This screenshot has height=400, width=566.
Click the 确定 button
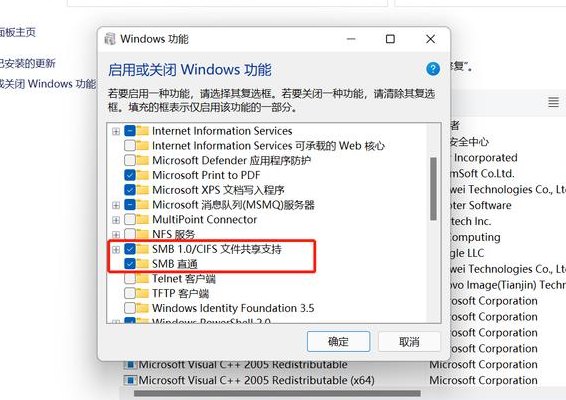pos(338,342)
